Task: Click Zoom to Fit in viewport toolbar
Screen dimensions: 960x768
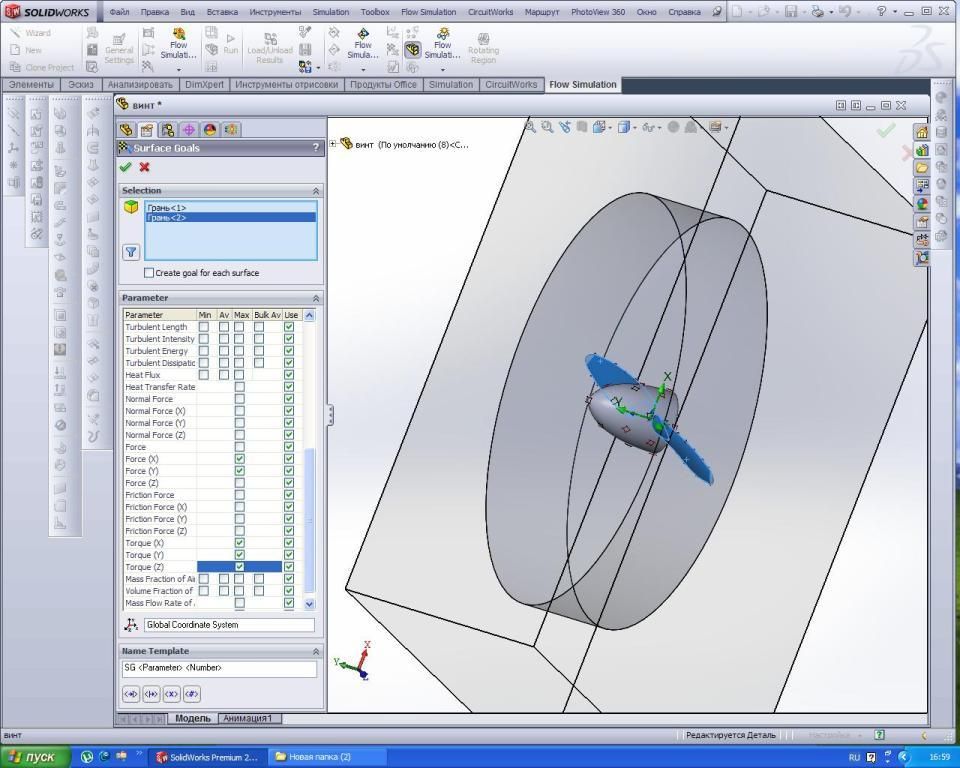Action: 530,127
